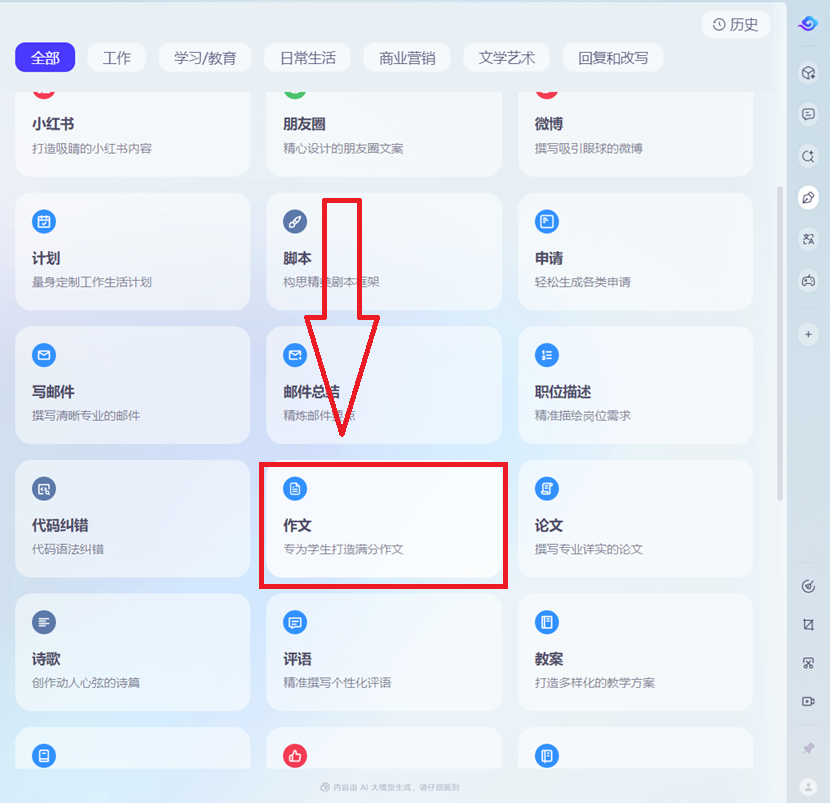
Task: Open the AI search magnifier sidebar icon
Action: tap(808, 156)
